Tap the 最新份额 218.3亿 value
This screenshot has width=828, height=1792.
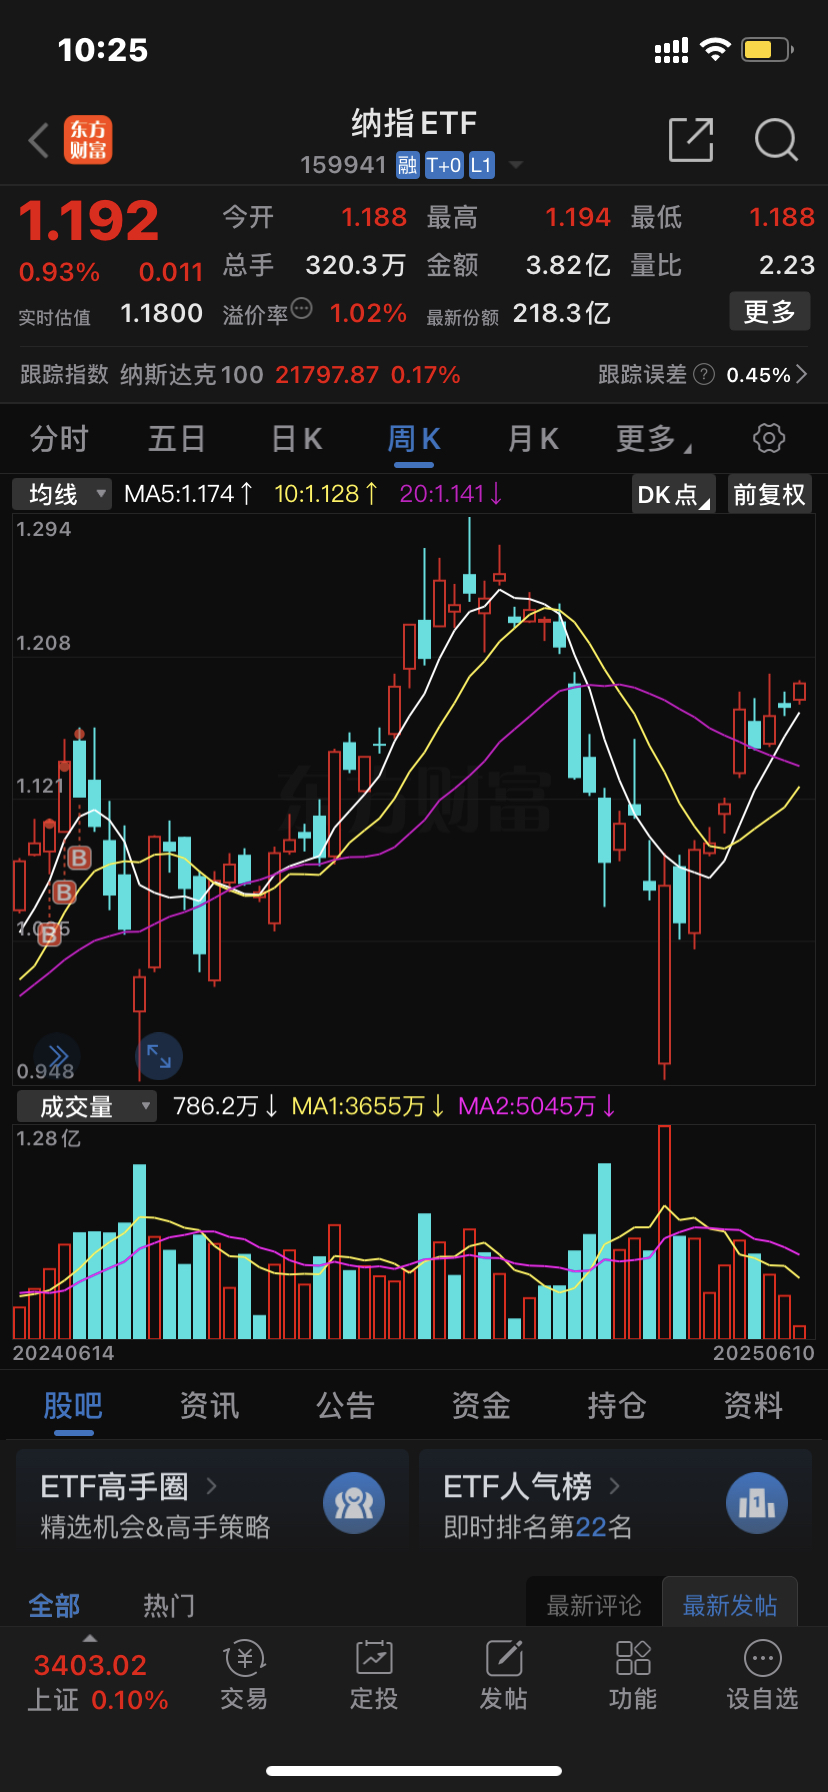(x=561, y=314)
